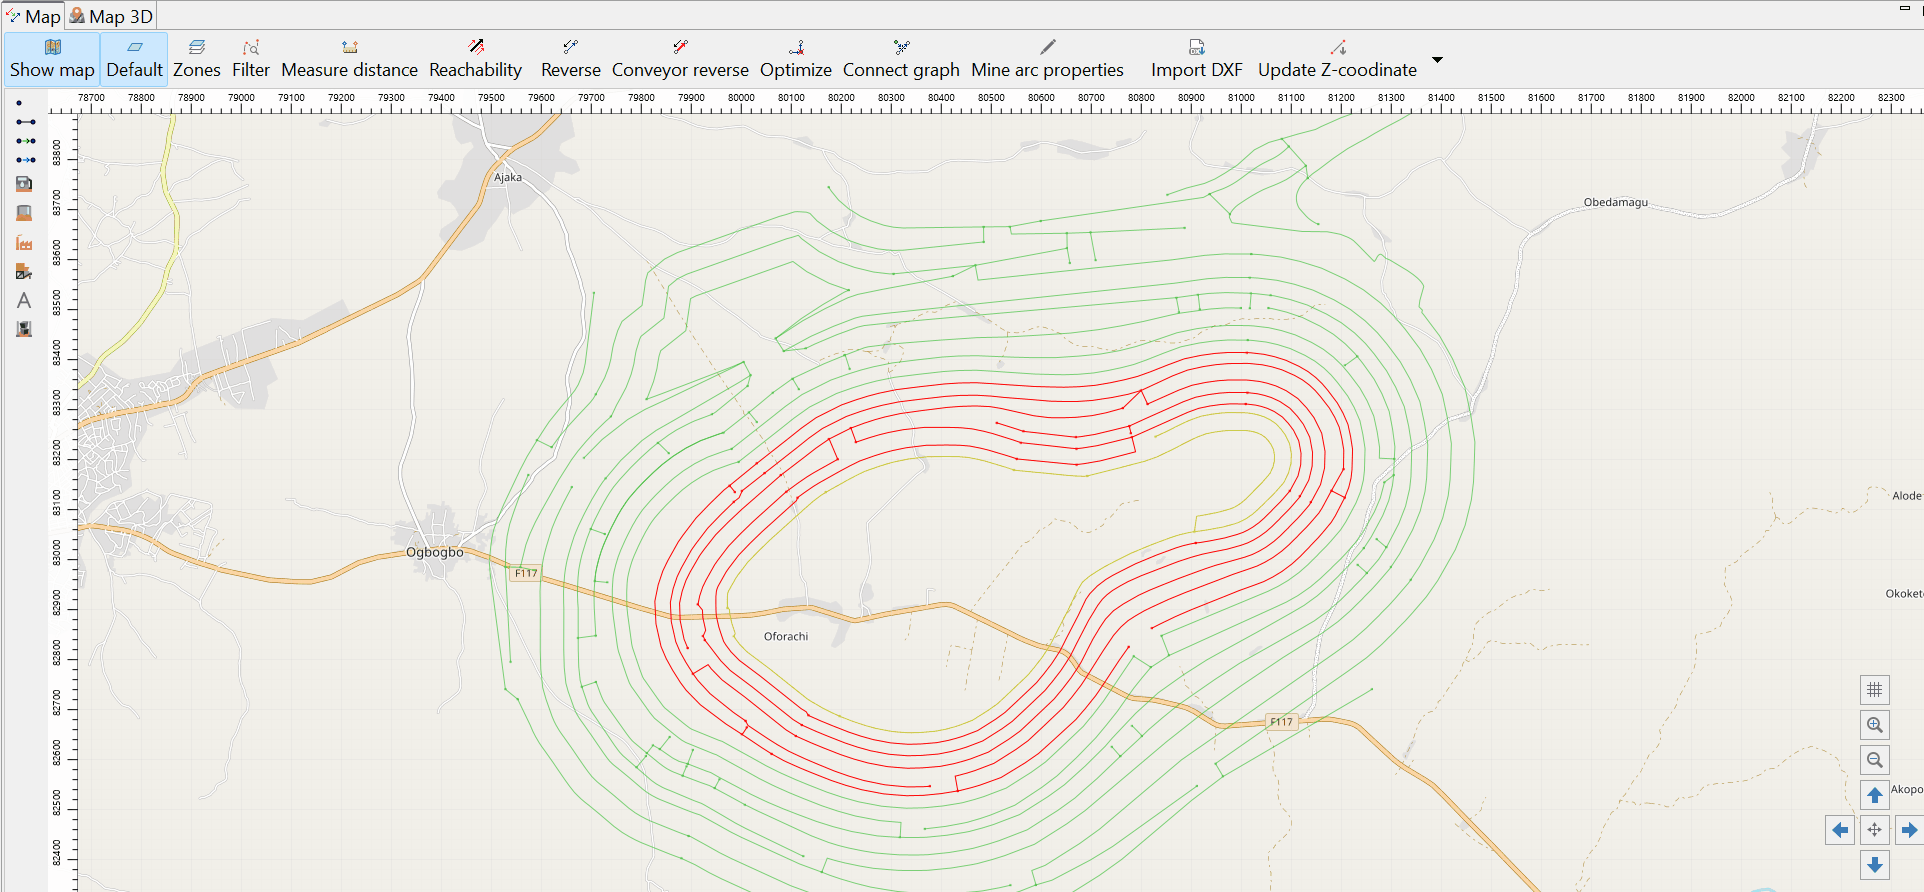Click the Ajaka town label

tap(508, 177)
